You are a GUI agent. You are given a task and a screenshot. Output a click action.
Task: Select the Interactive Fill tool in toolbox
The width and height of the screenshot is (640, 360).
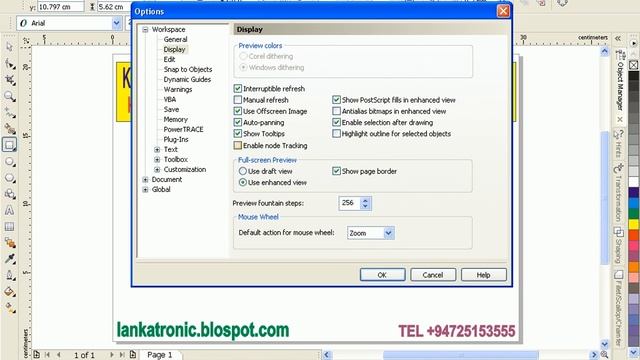(x=9, y=308)
